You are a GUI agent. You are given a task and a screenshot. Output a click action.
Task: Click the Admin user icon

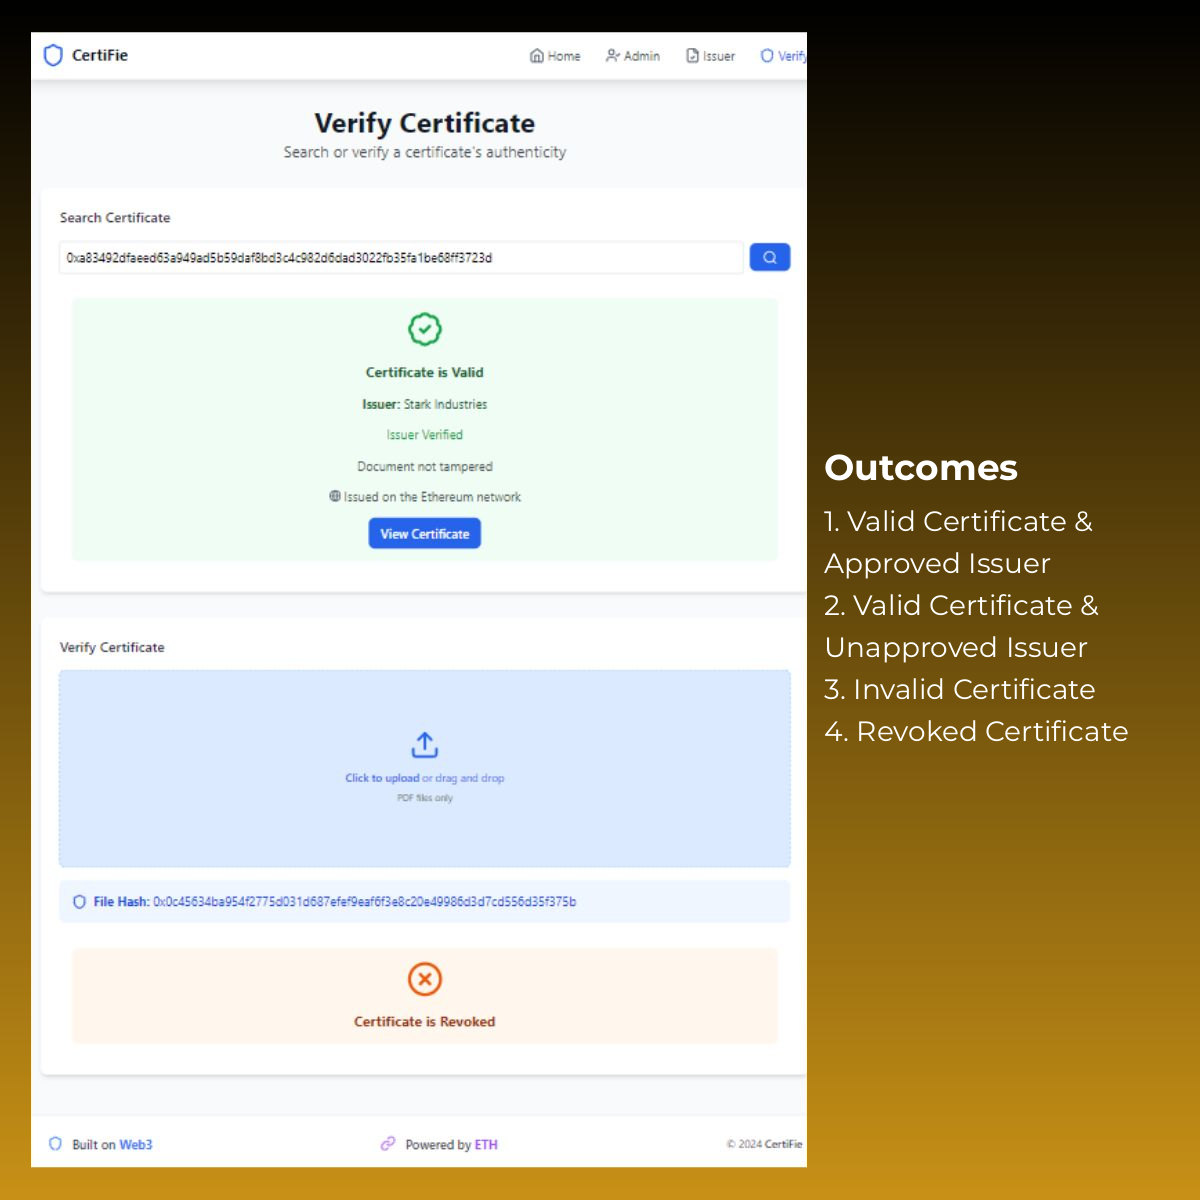613,56
